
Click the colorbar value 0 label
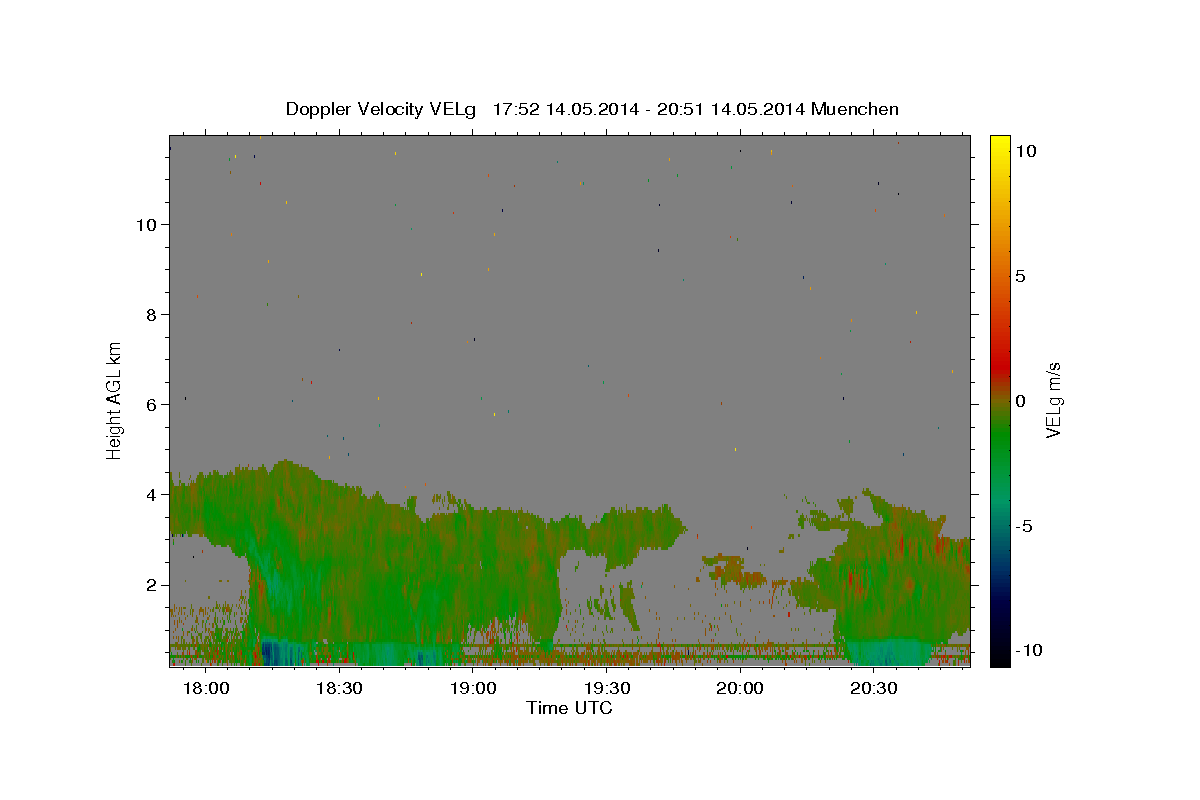click(x=1020, y=401)
